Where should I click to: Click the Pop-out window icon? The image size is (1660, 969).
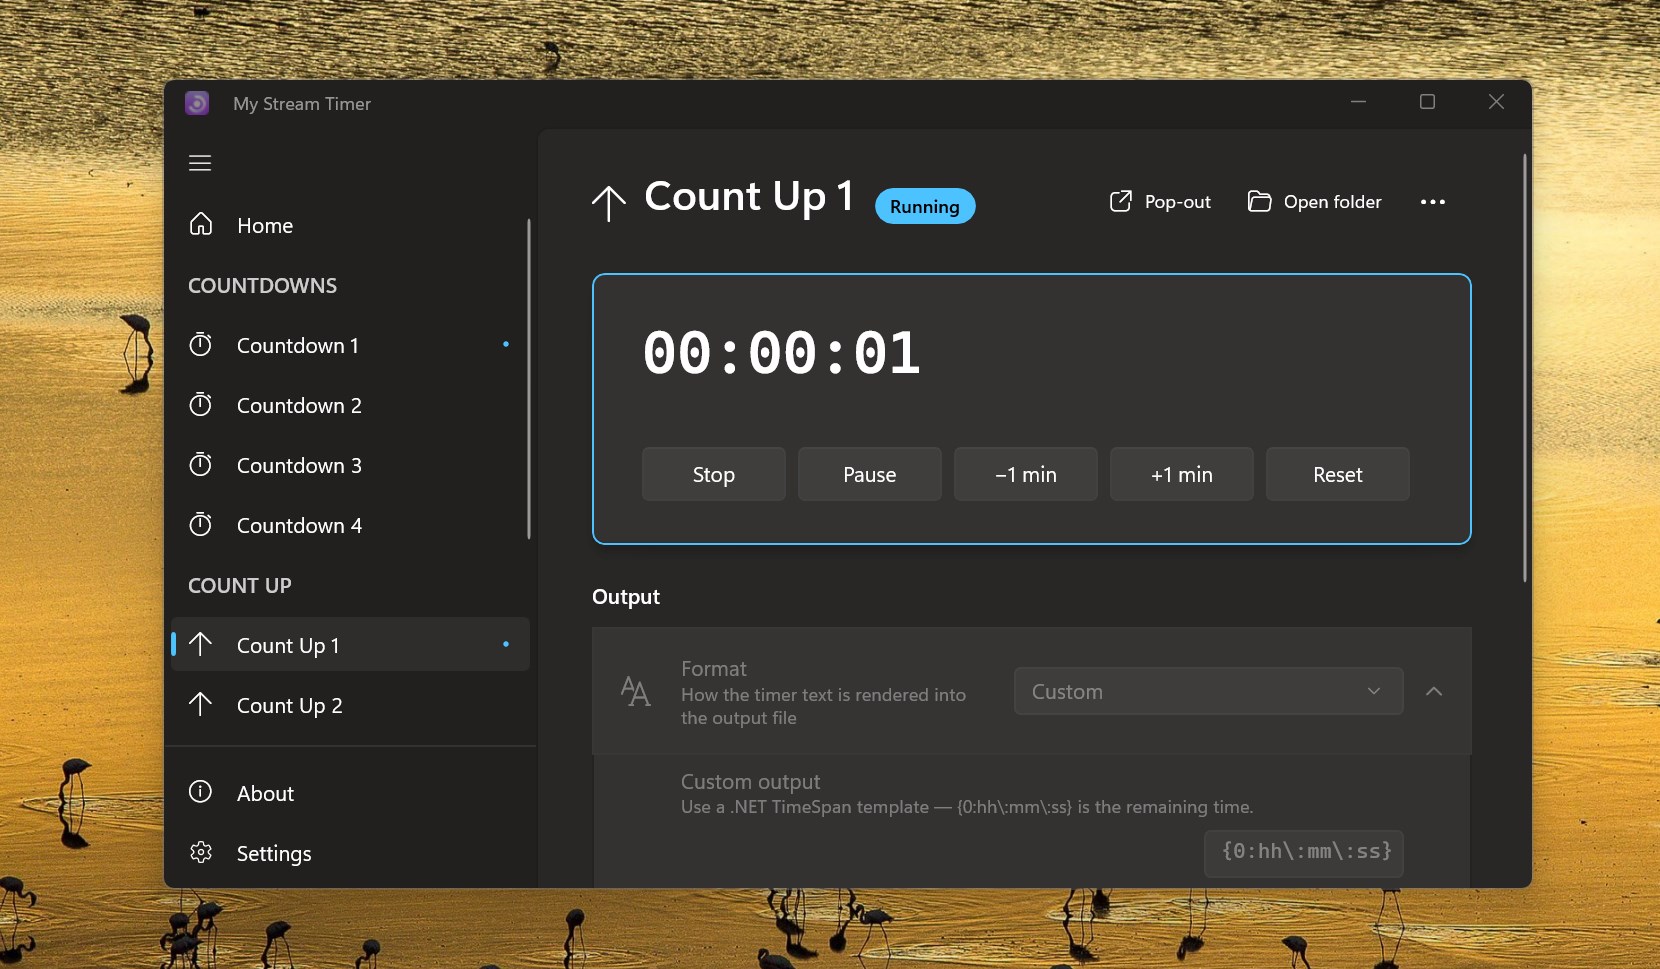1121,201
